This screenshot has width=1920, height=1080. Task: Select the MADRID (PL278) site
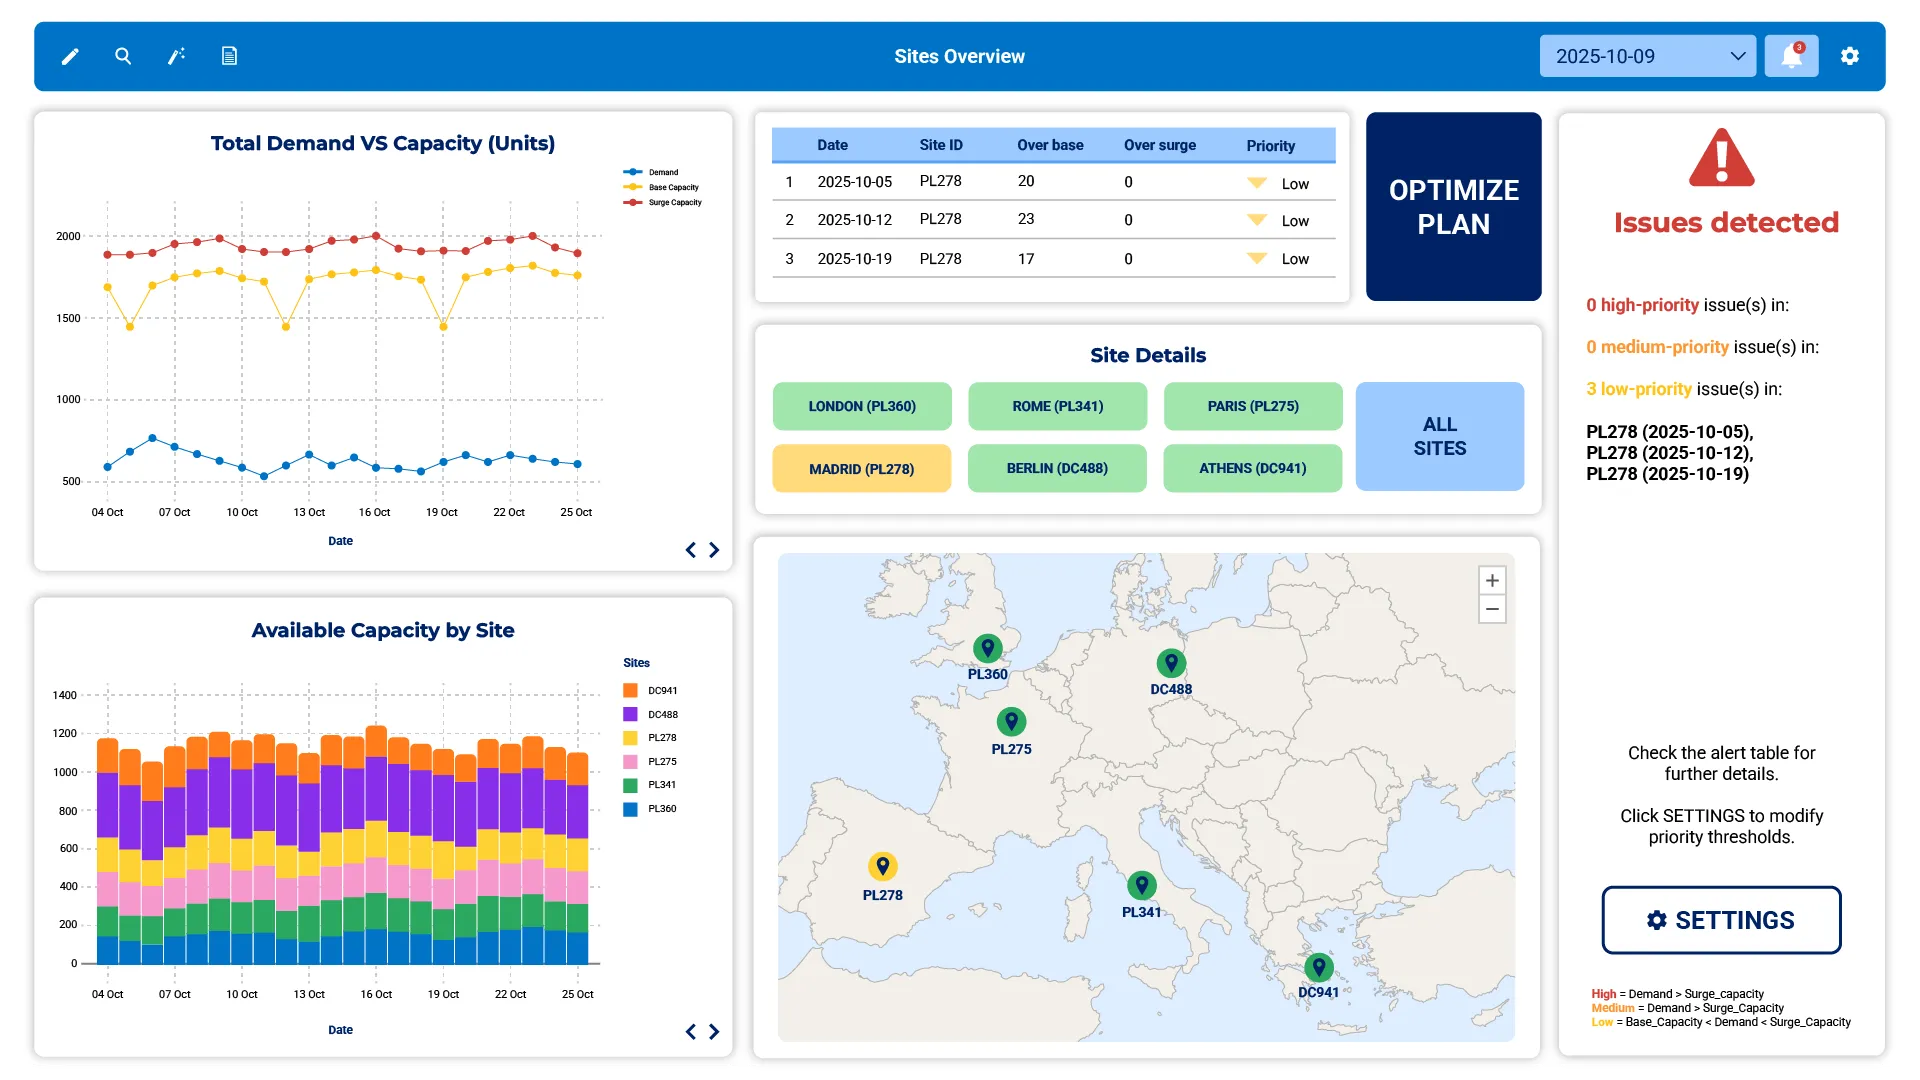tap(862, 469)
